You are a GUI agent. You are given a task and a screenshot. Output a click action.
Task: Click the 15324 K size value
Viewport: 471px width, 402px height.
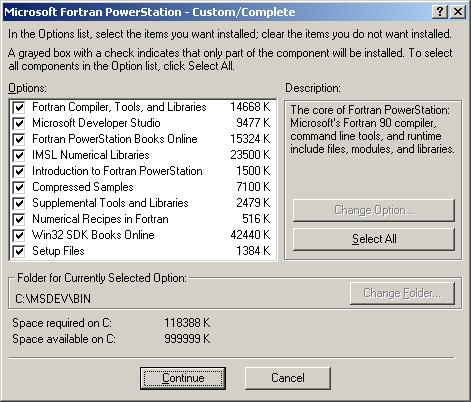point(250,139)
